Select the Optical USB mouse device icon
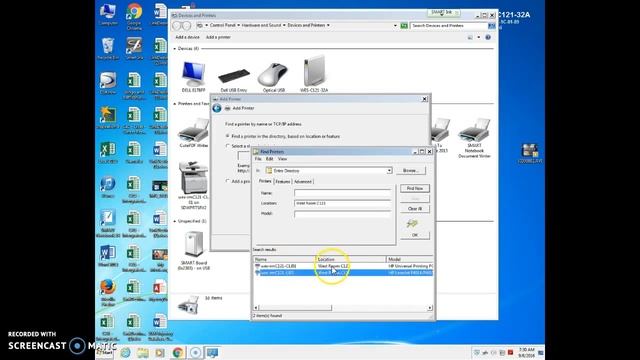The width and height of the screenshot is (640, 360). point(273,74)
